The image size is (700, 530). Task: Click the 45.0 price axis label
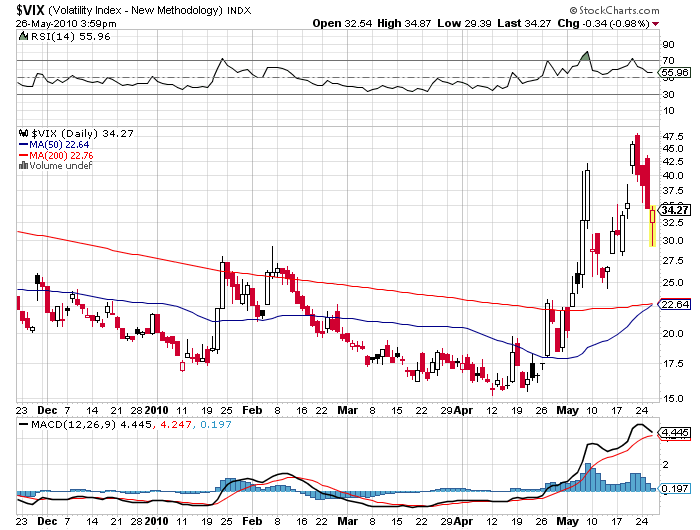673,149
